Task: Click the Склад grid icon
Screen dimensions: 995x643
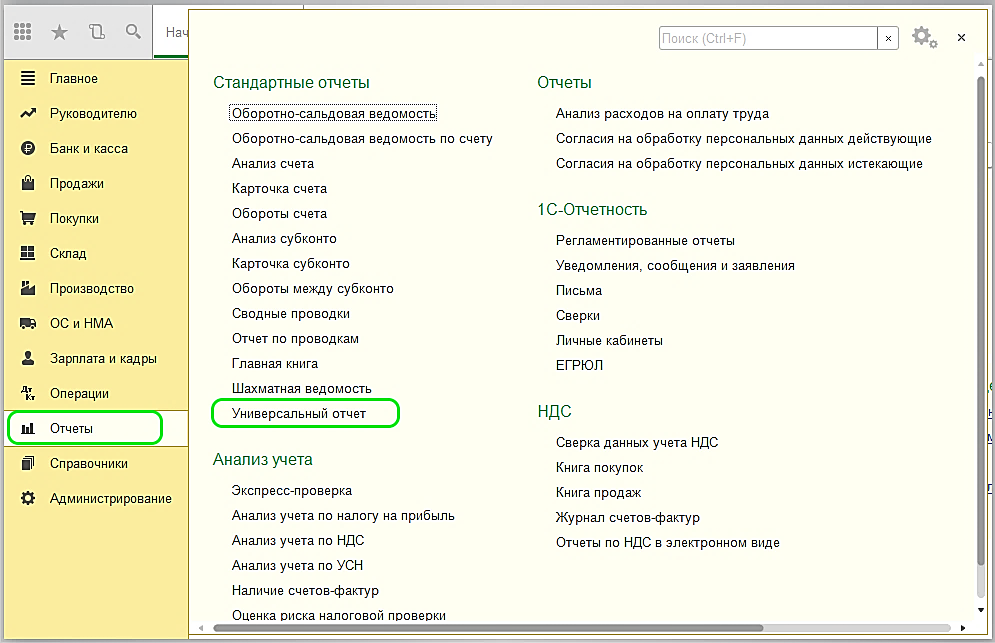Action: [28, 253]
